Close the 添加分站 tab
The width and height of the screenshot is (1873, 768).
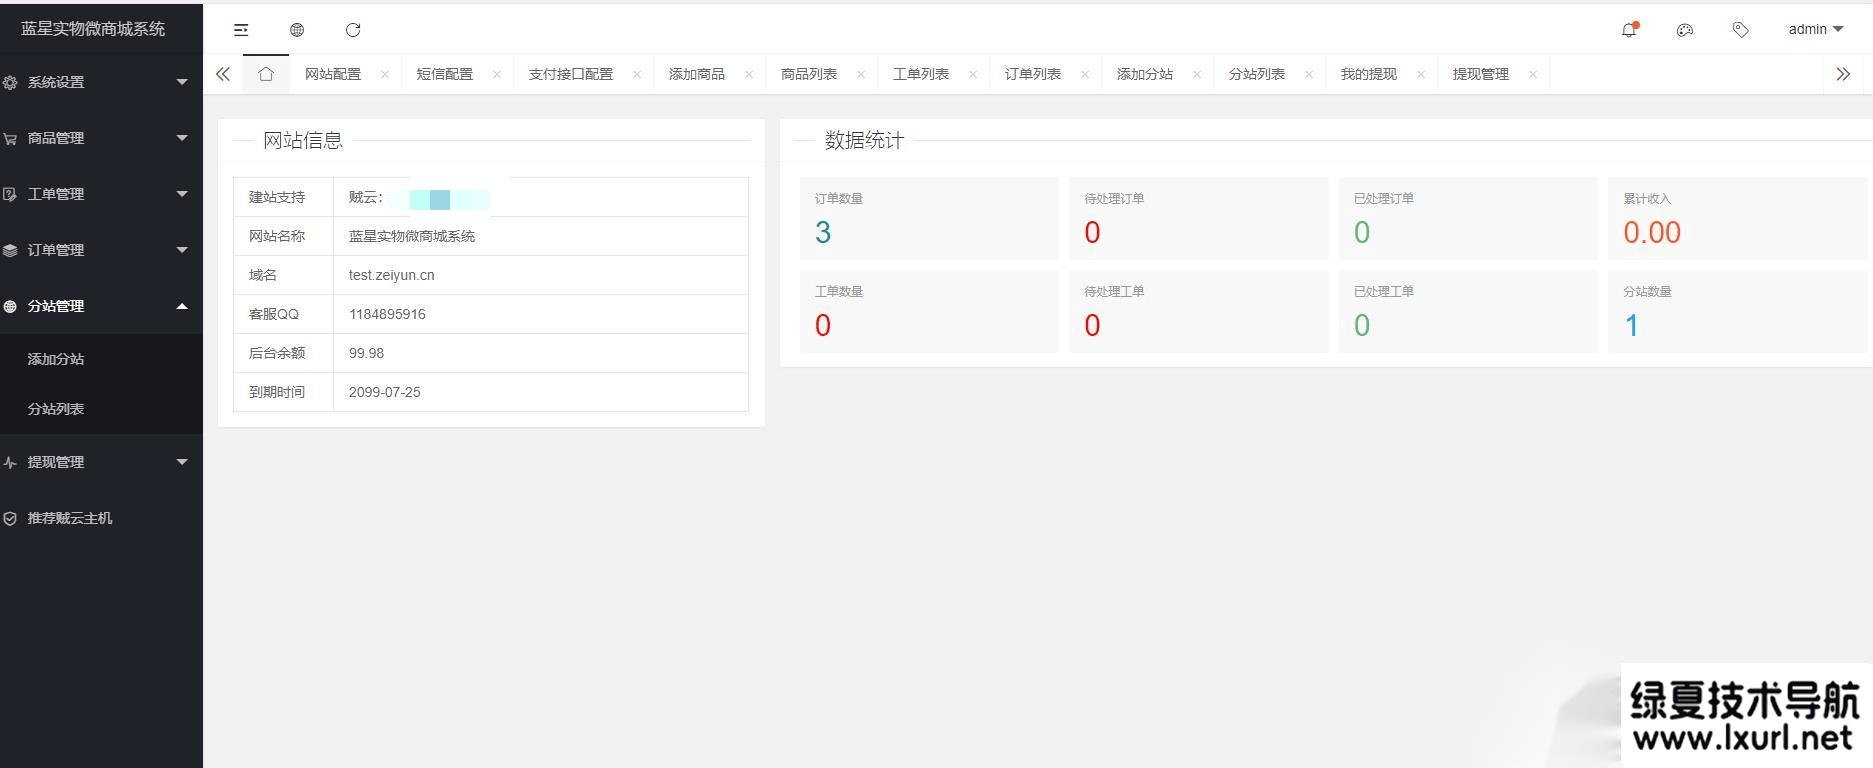tap(1197, 74)
